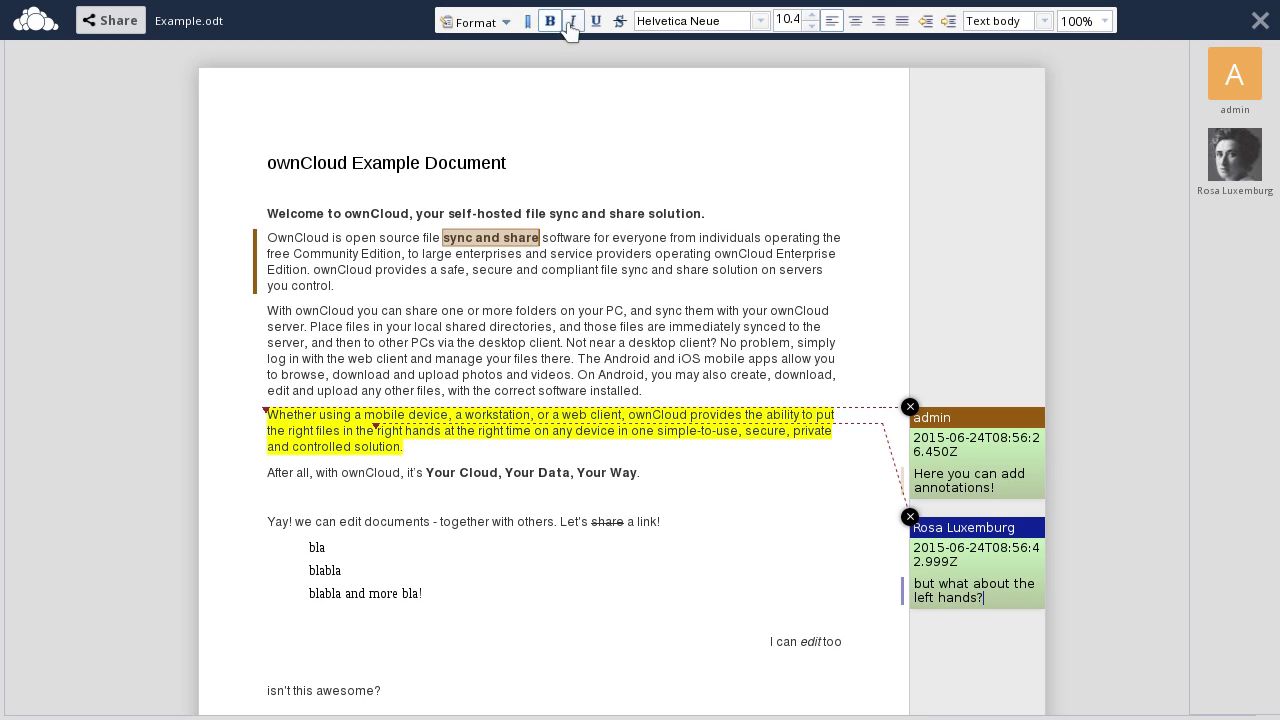Screen dimensions: 1280x720
Task: Click the 'blabla and more bla!' line
Action: (x=365, y=594)
